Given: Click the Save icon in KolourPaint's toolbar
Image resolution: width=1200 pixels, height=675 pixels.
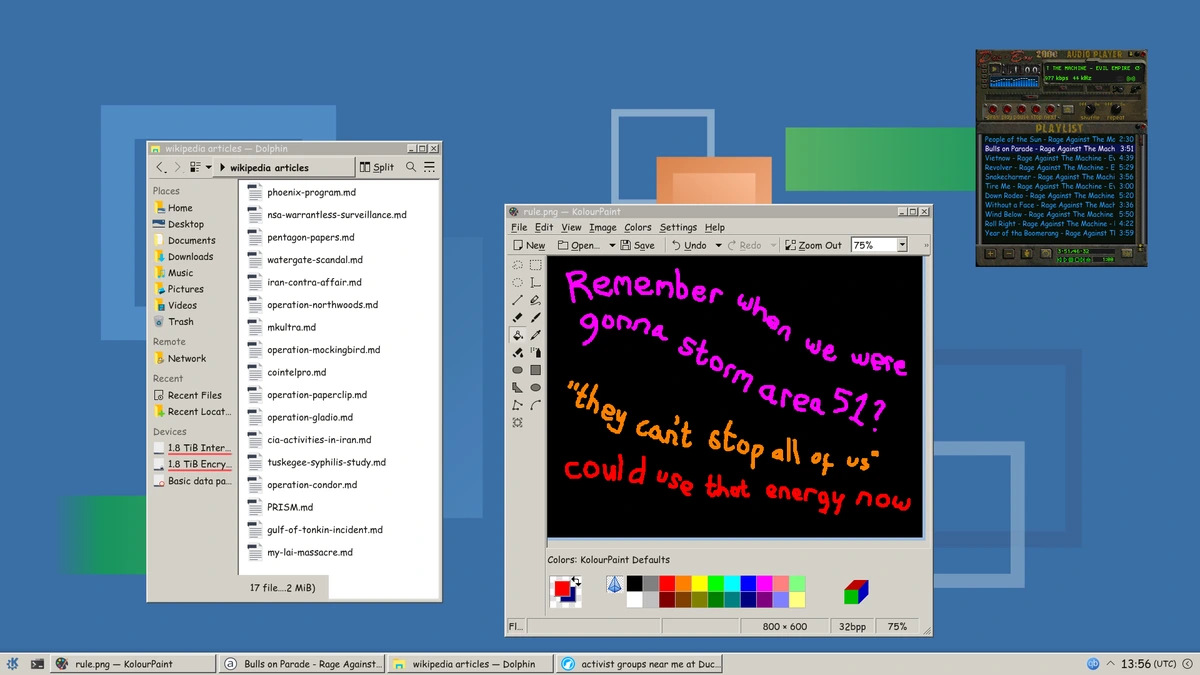Looking at the screenshot, I should pyautogui.click(x=638, y=244).
